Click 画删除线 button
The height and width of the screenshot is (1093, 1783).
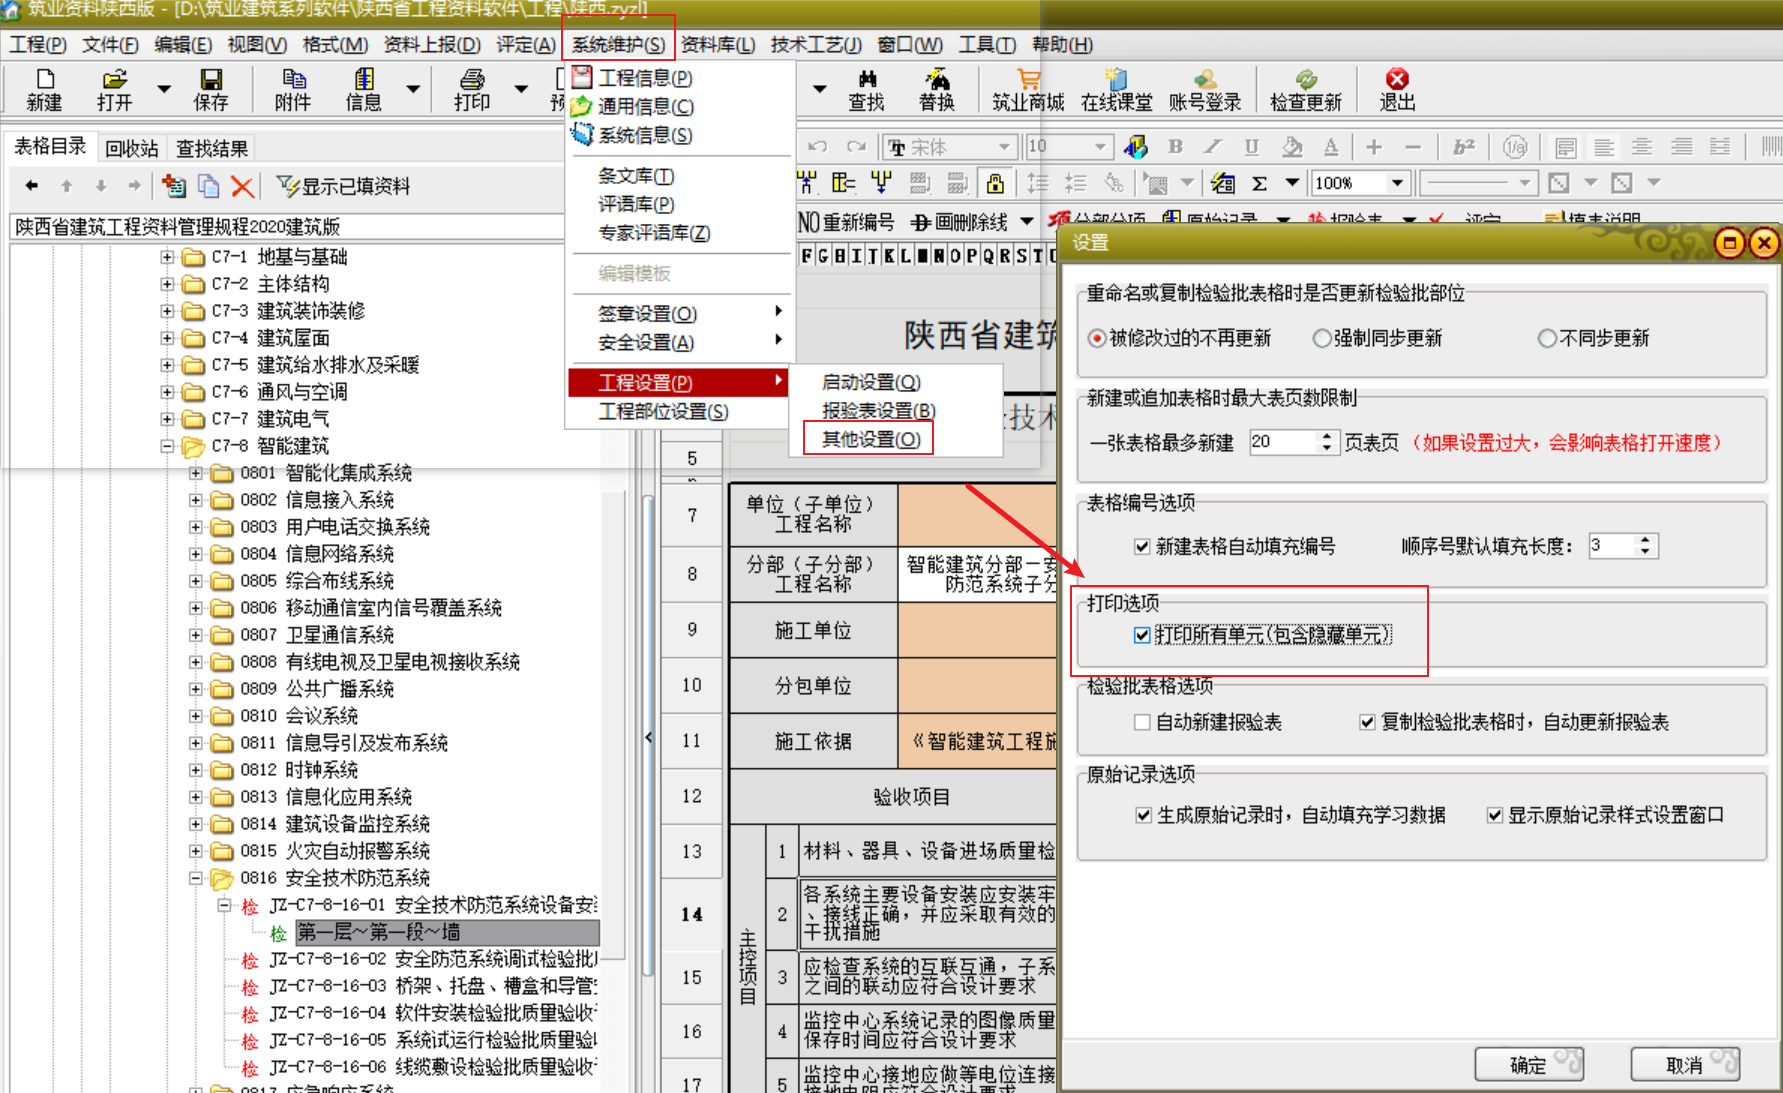(x=960, y=222)
